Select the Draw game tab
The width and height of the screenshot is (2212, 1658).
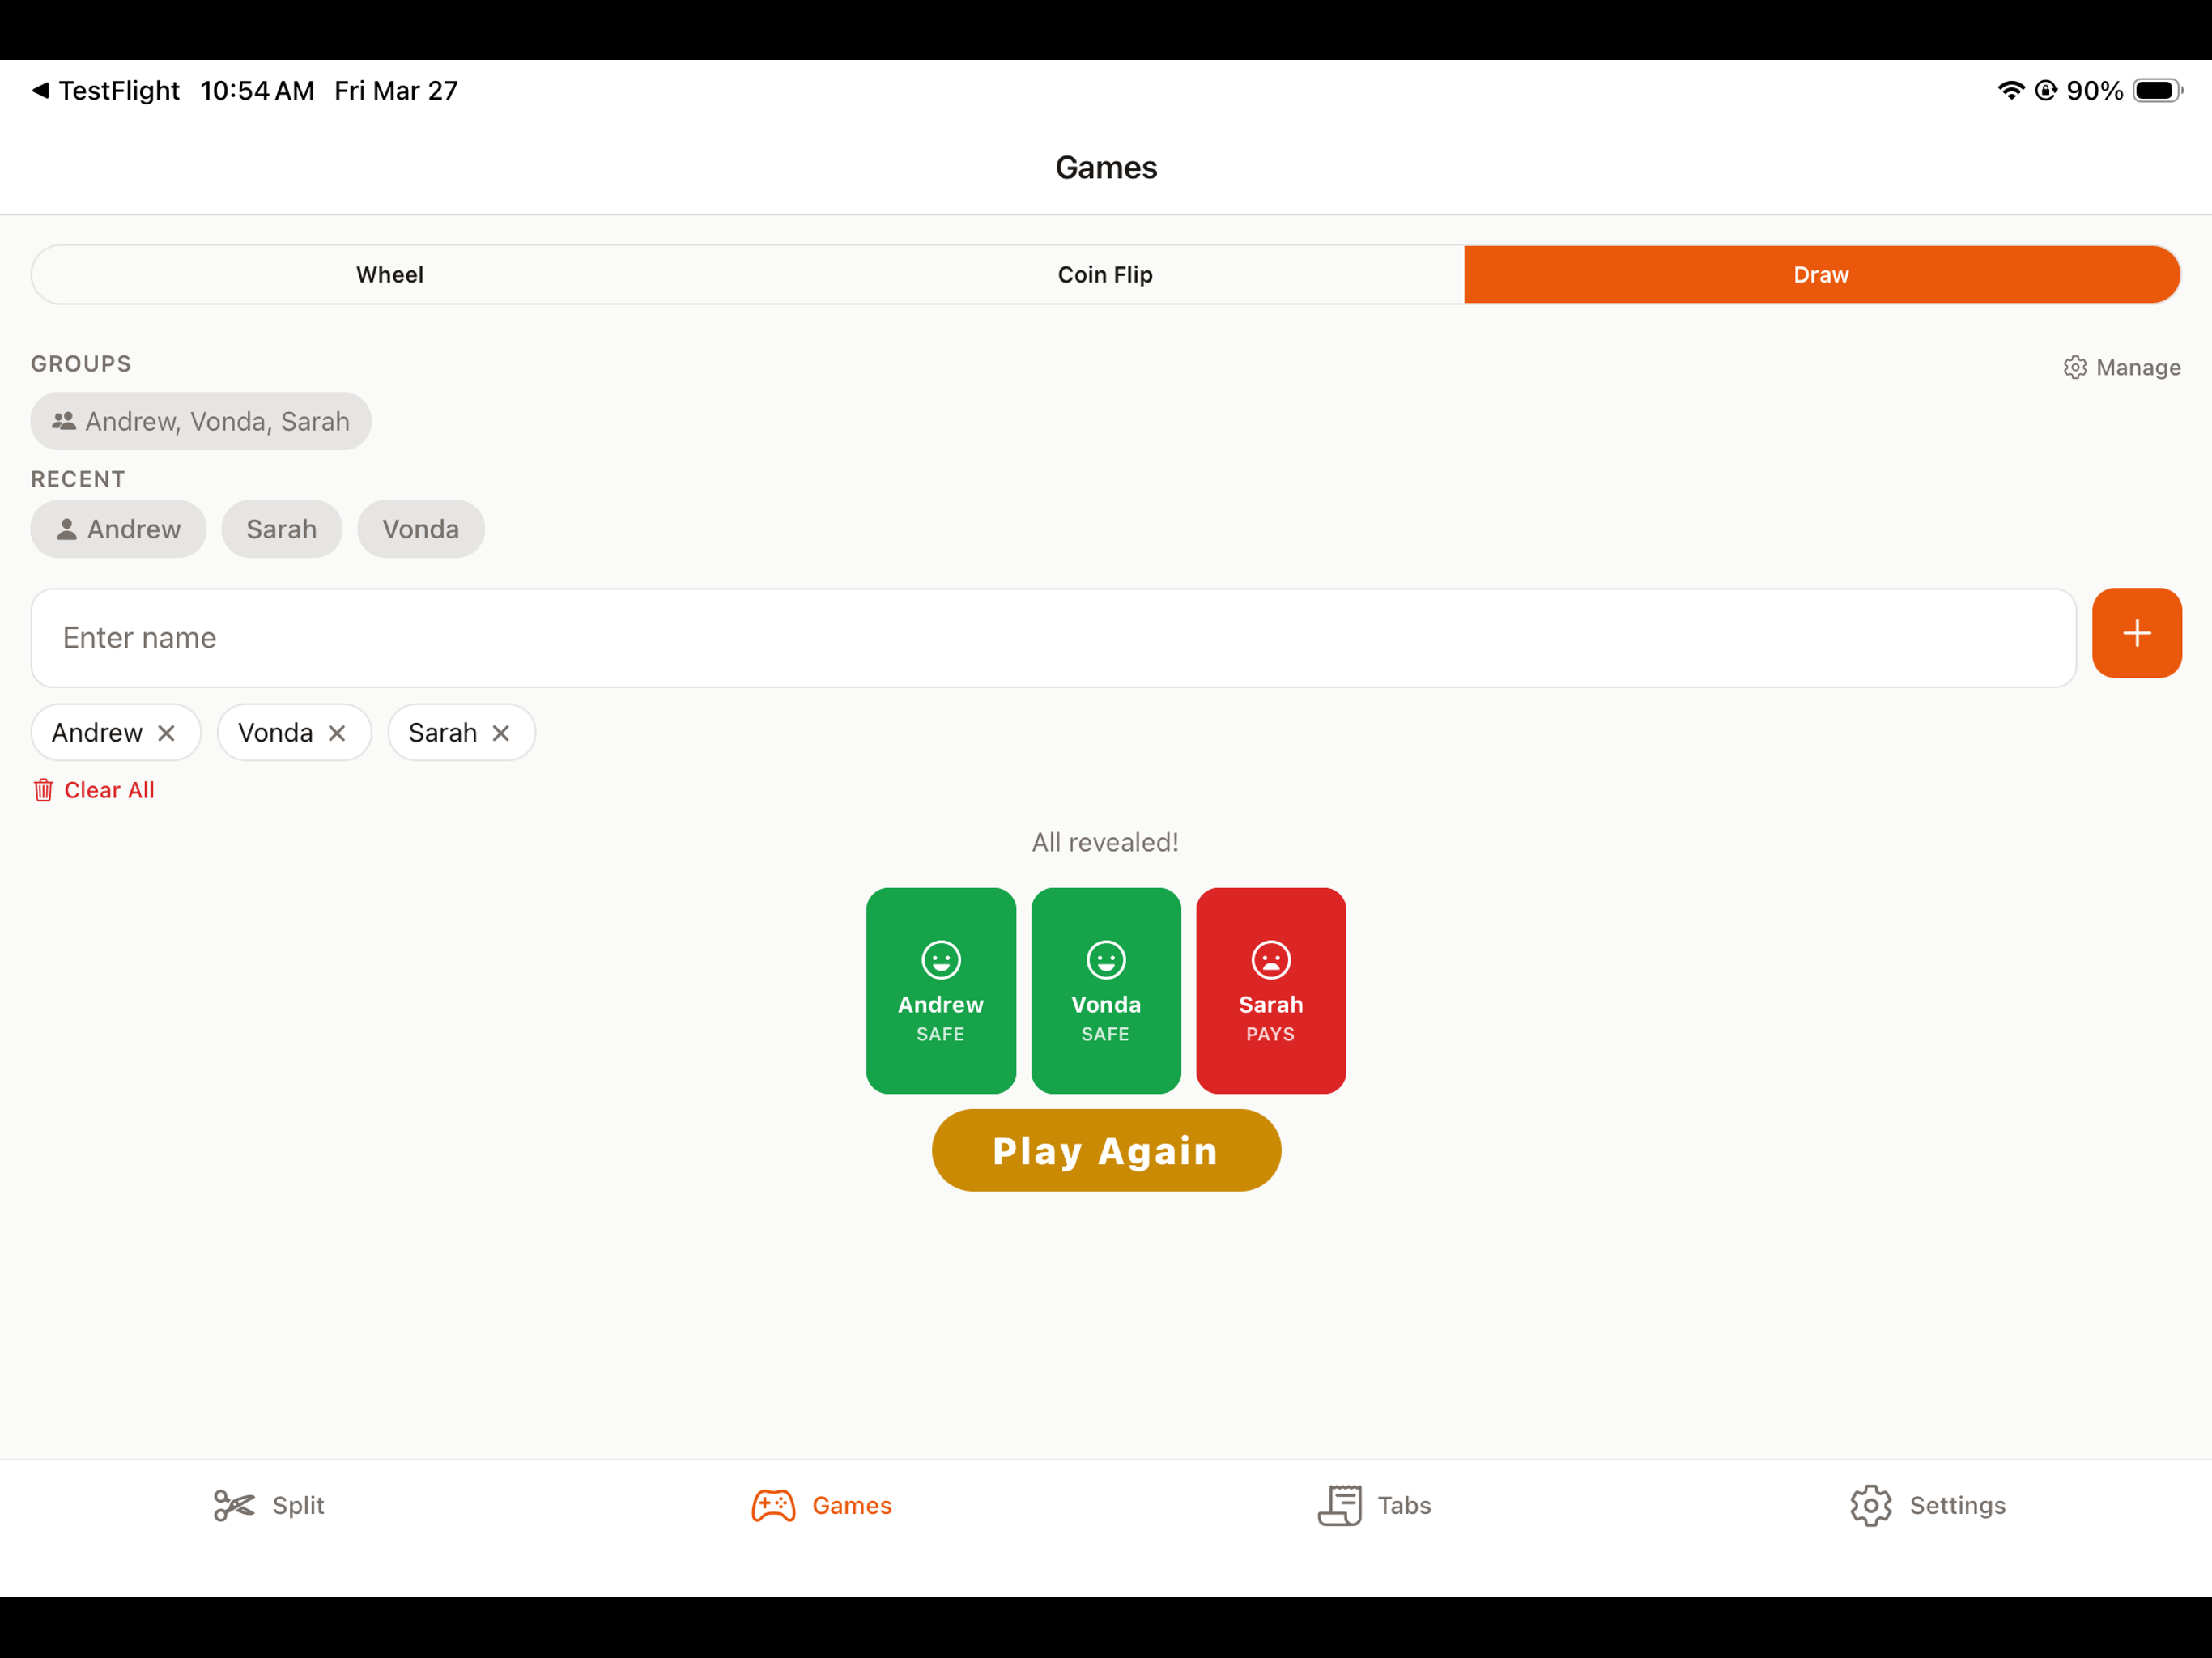point(1821,274)
